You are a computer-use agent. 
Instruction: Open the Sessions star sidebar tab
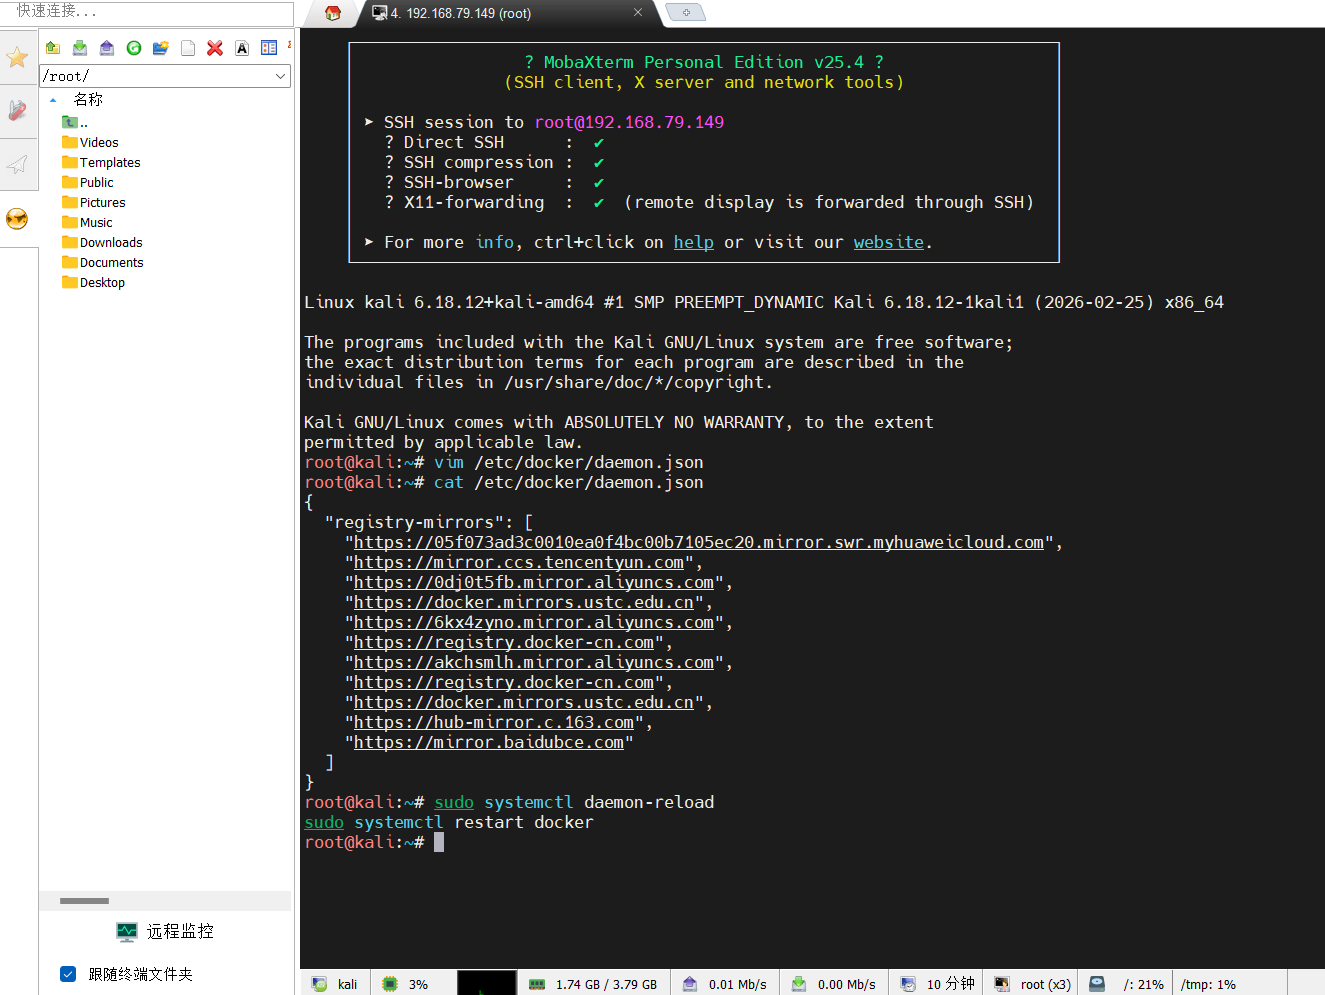(17, 57)
